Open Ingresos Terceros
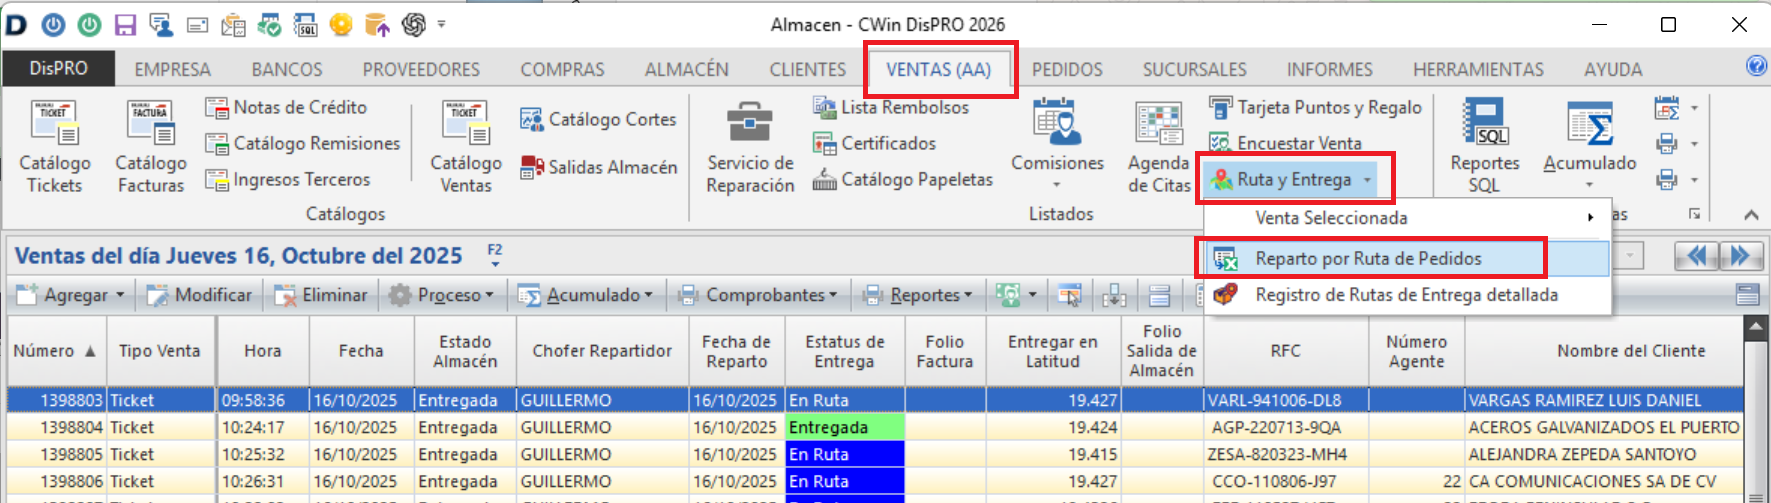 point(287,179)
